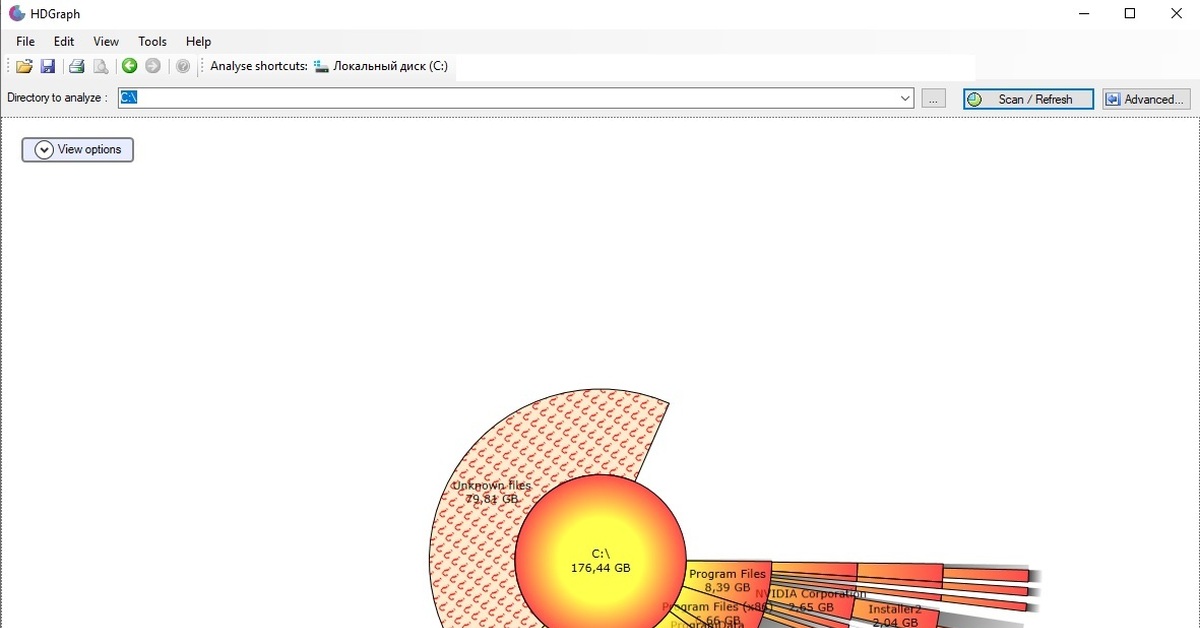Open the Tools menu
Screen dimensions: 1200x628
152,41
